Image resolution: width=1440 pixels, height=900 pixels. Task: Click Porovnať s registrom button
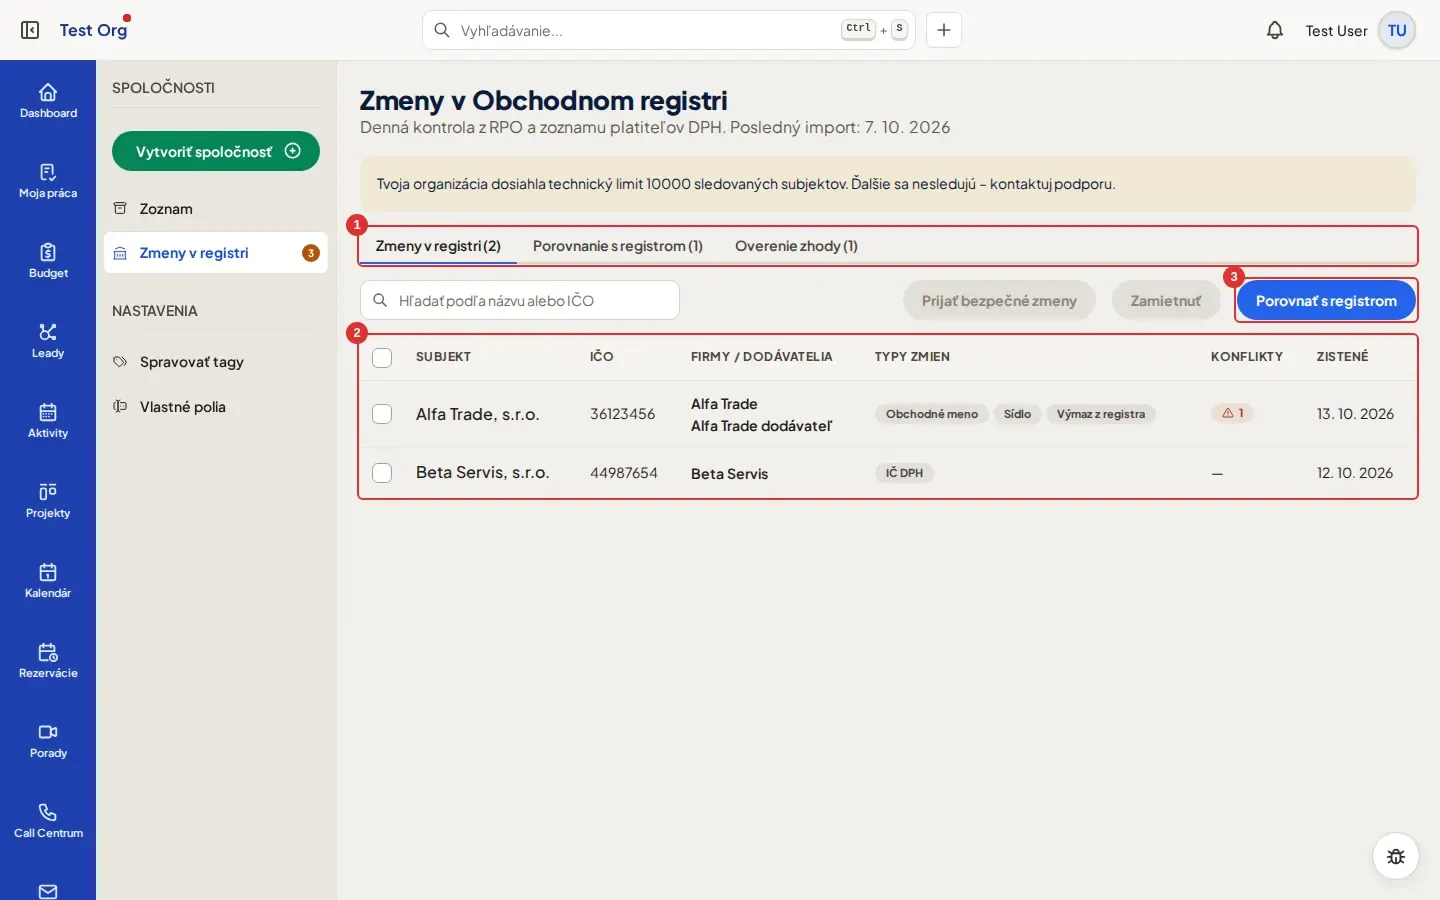pos(1326,301)
